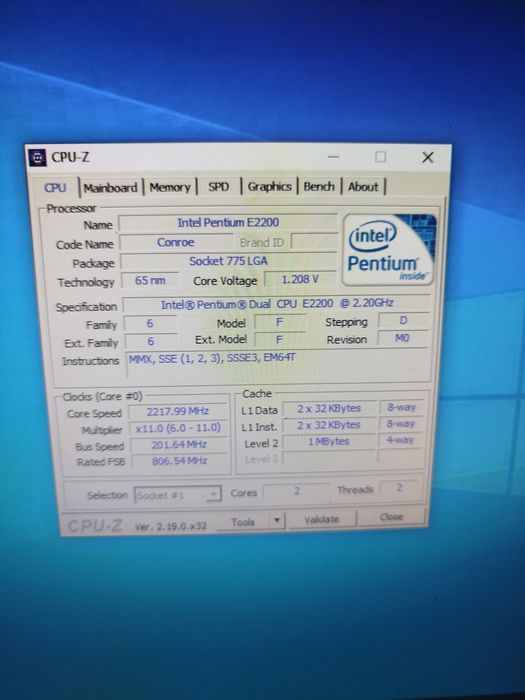
Task: Click the Bus Speed value '201.64 MHz'
Action: click(x=179, y=444)
